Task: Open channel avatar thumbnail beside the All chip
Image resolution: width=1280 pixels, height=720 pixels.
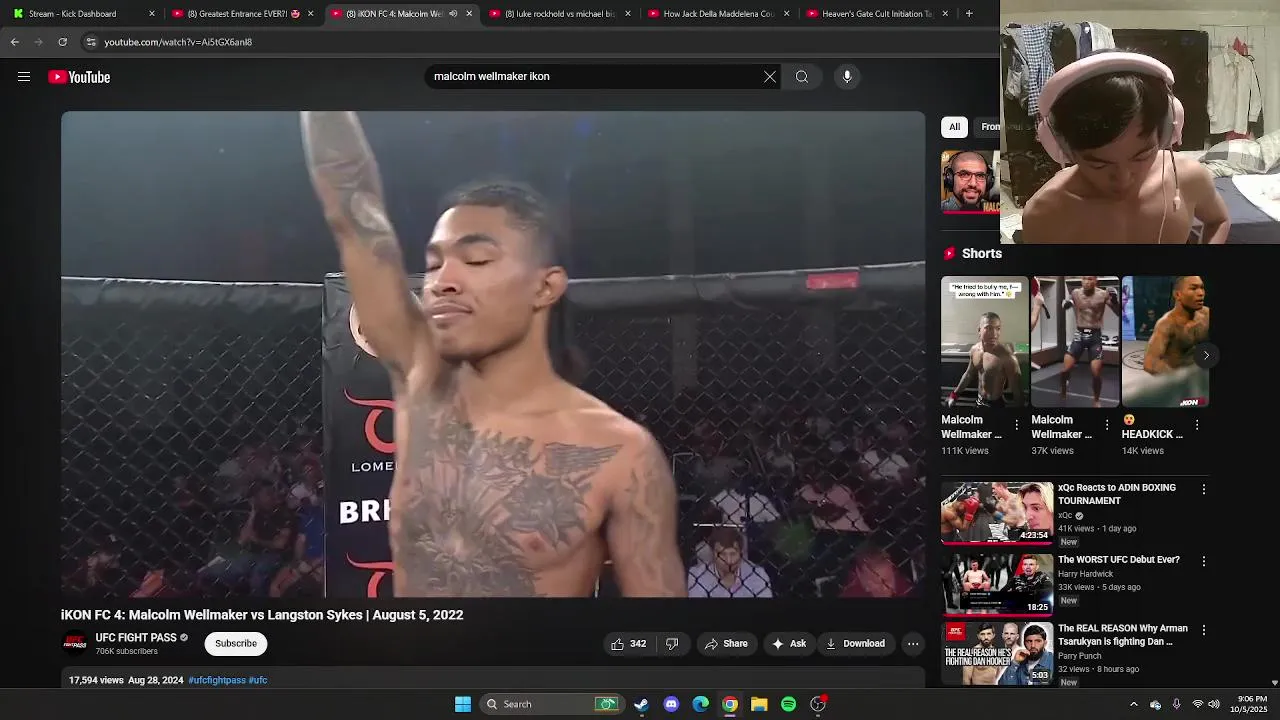Action: (969, 182)
